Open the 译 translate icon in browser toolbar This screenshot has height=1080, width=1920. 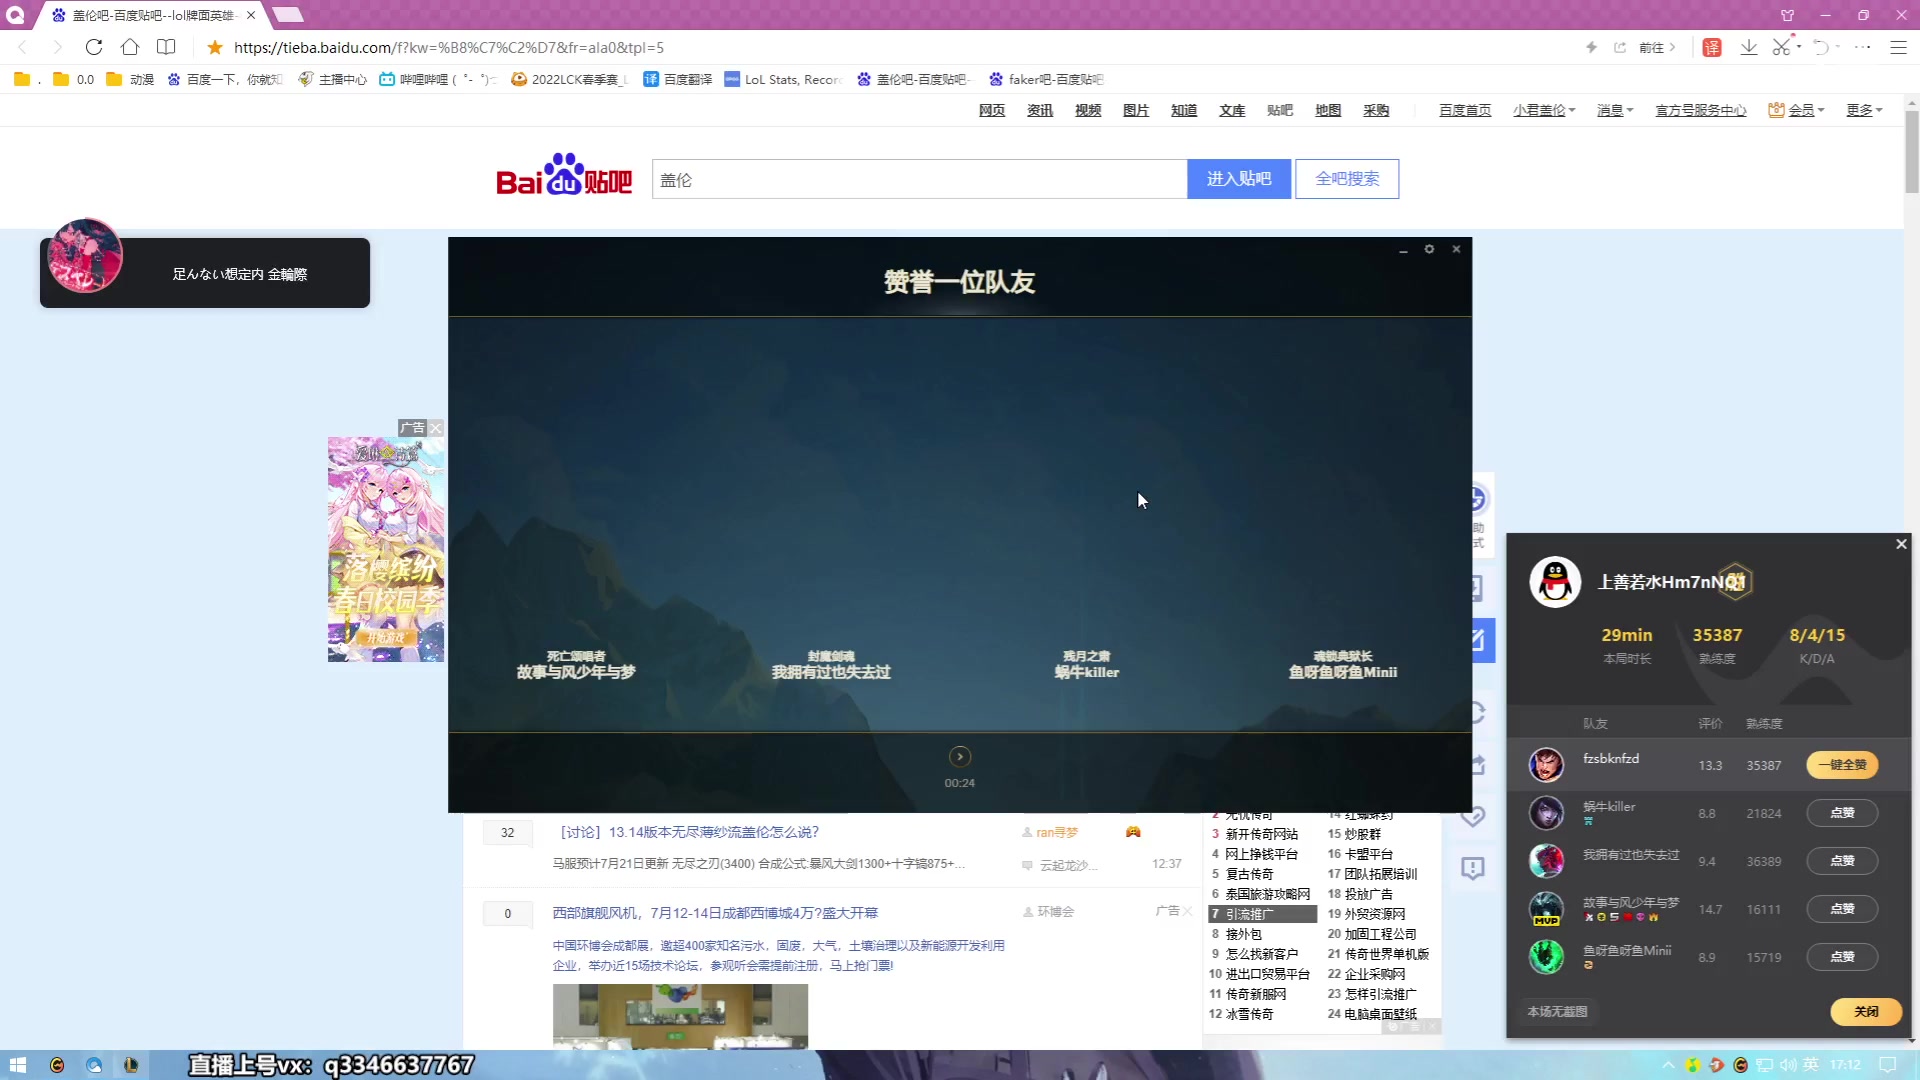point(1712,47)
